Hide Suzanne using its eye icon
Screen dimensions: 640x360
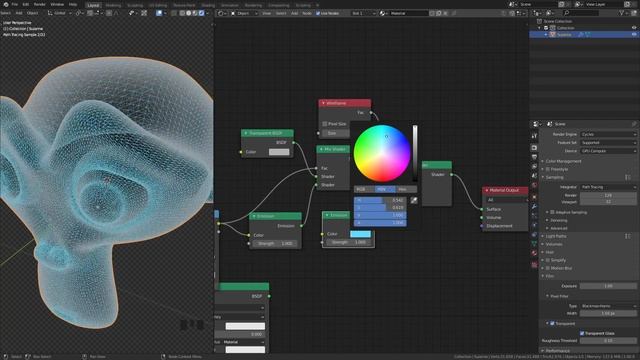[x=634, y=35]
